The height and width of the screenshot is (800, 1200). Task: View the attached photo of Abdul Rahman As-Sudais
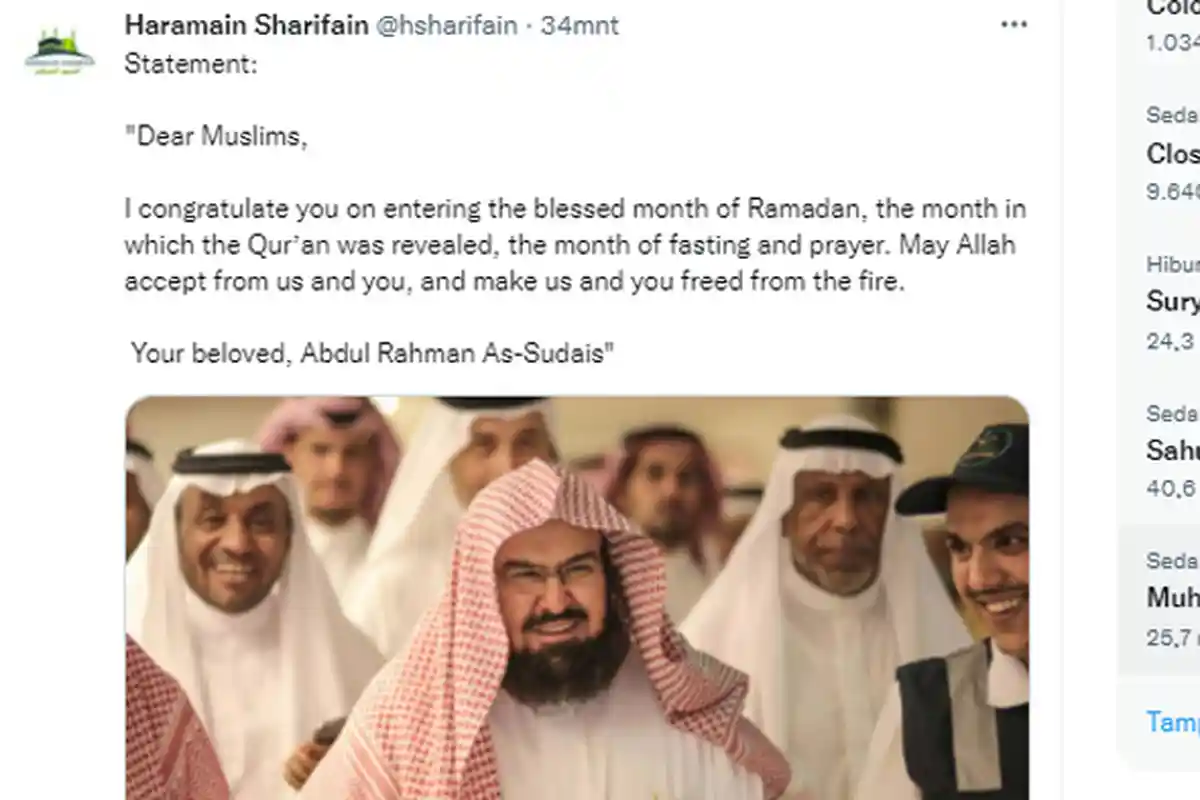580,600
